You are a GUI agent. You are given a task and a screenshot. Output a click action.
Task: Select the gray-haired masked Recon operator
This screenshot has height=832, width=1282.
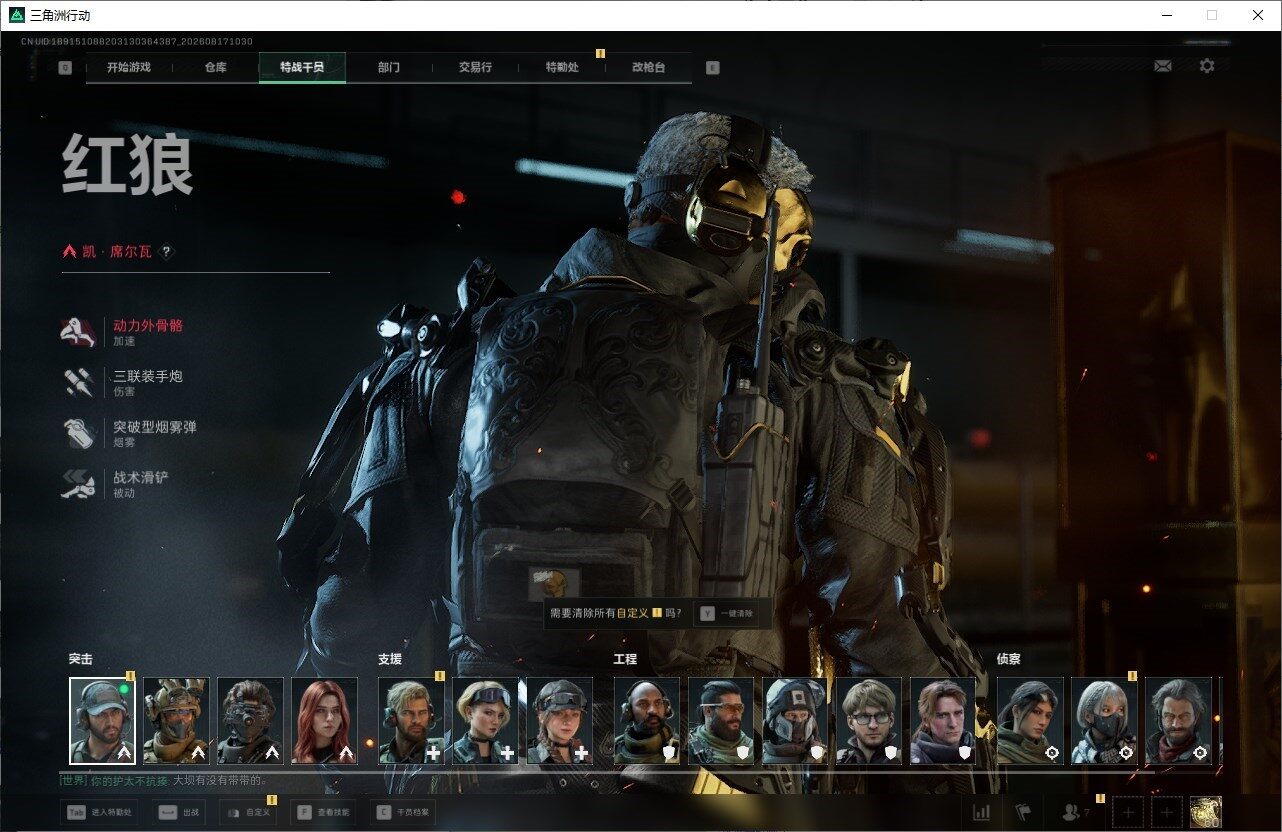1104,721
